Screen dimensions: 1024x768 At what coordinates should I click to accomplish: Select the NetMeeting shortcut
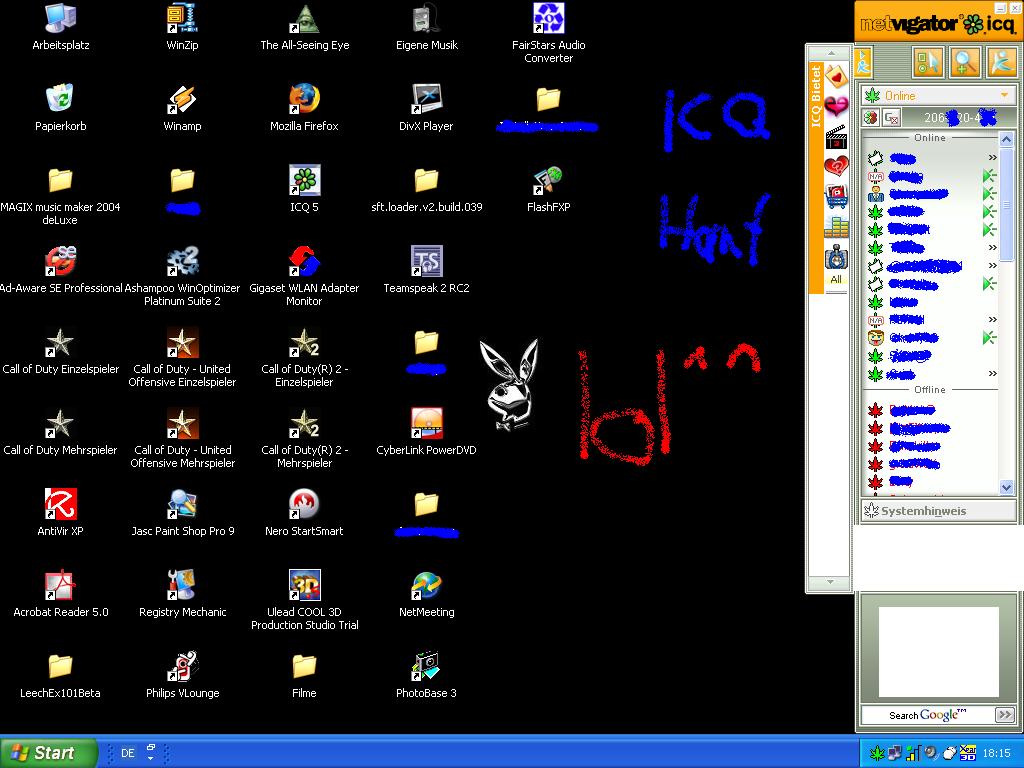[426, 594]
